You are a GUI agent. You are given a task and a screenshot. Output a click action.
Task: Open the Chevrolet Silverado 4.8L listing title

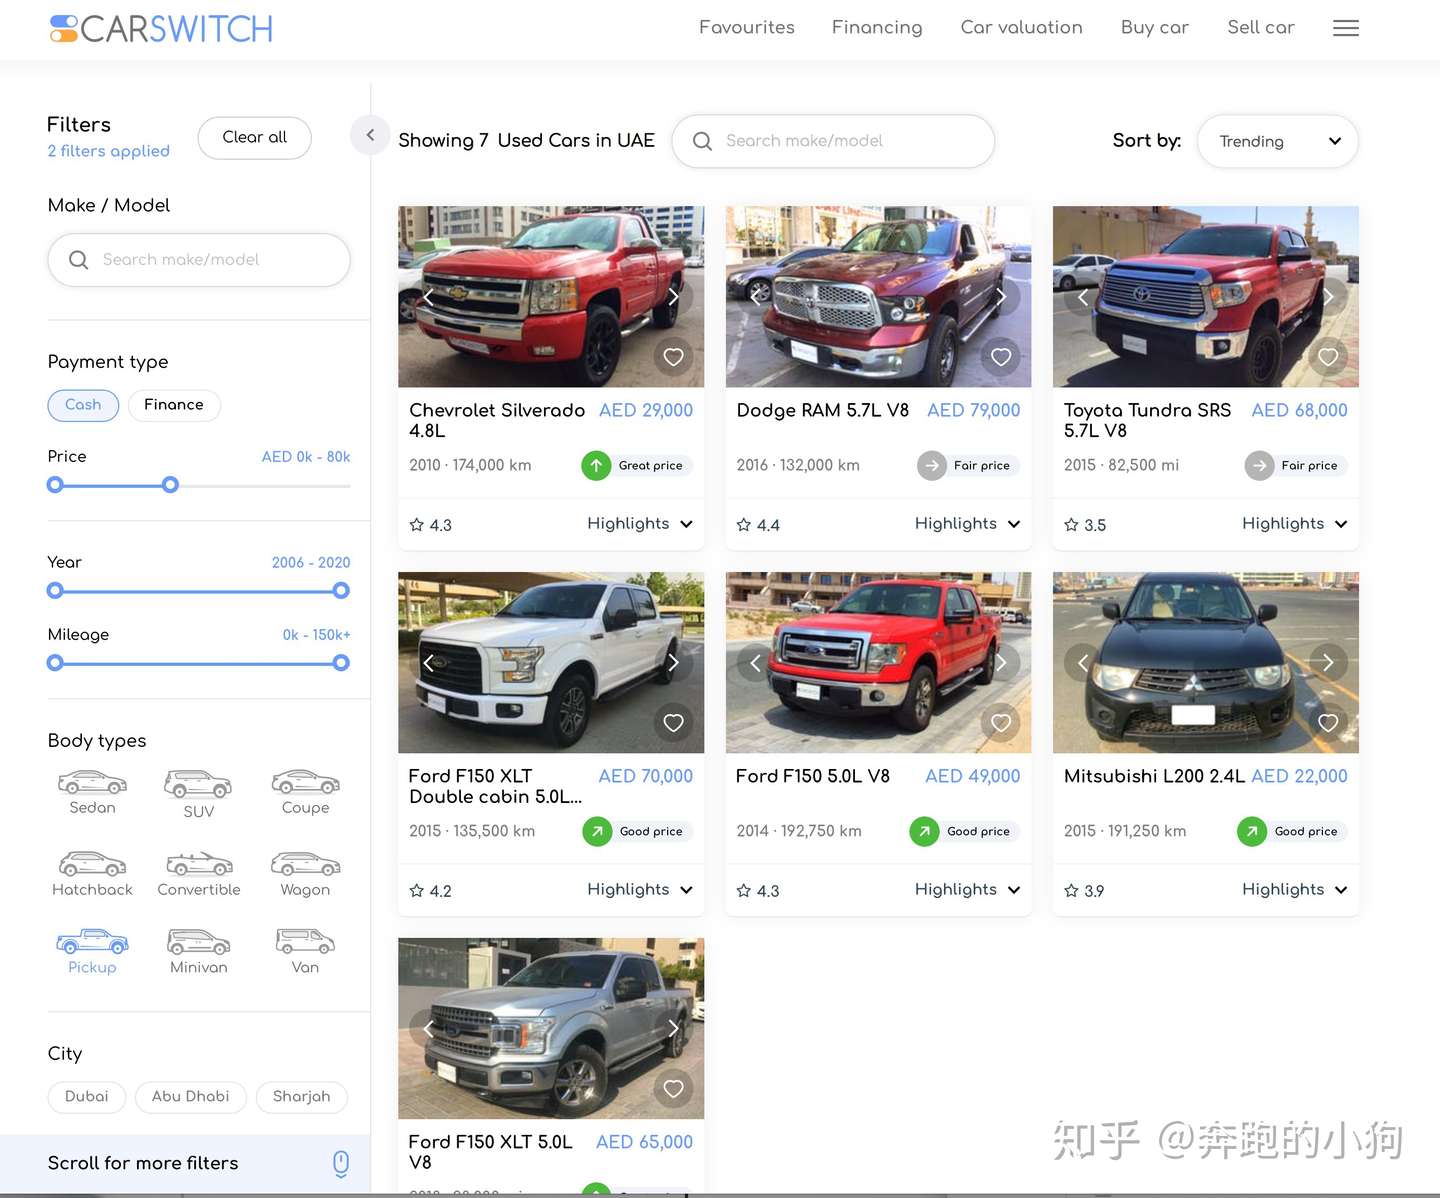tap(497, 420)
